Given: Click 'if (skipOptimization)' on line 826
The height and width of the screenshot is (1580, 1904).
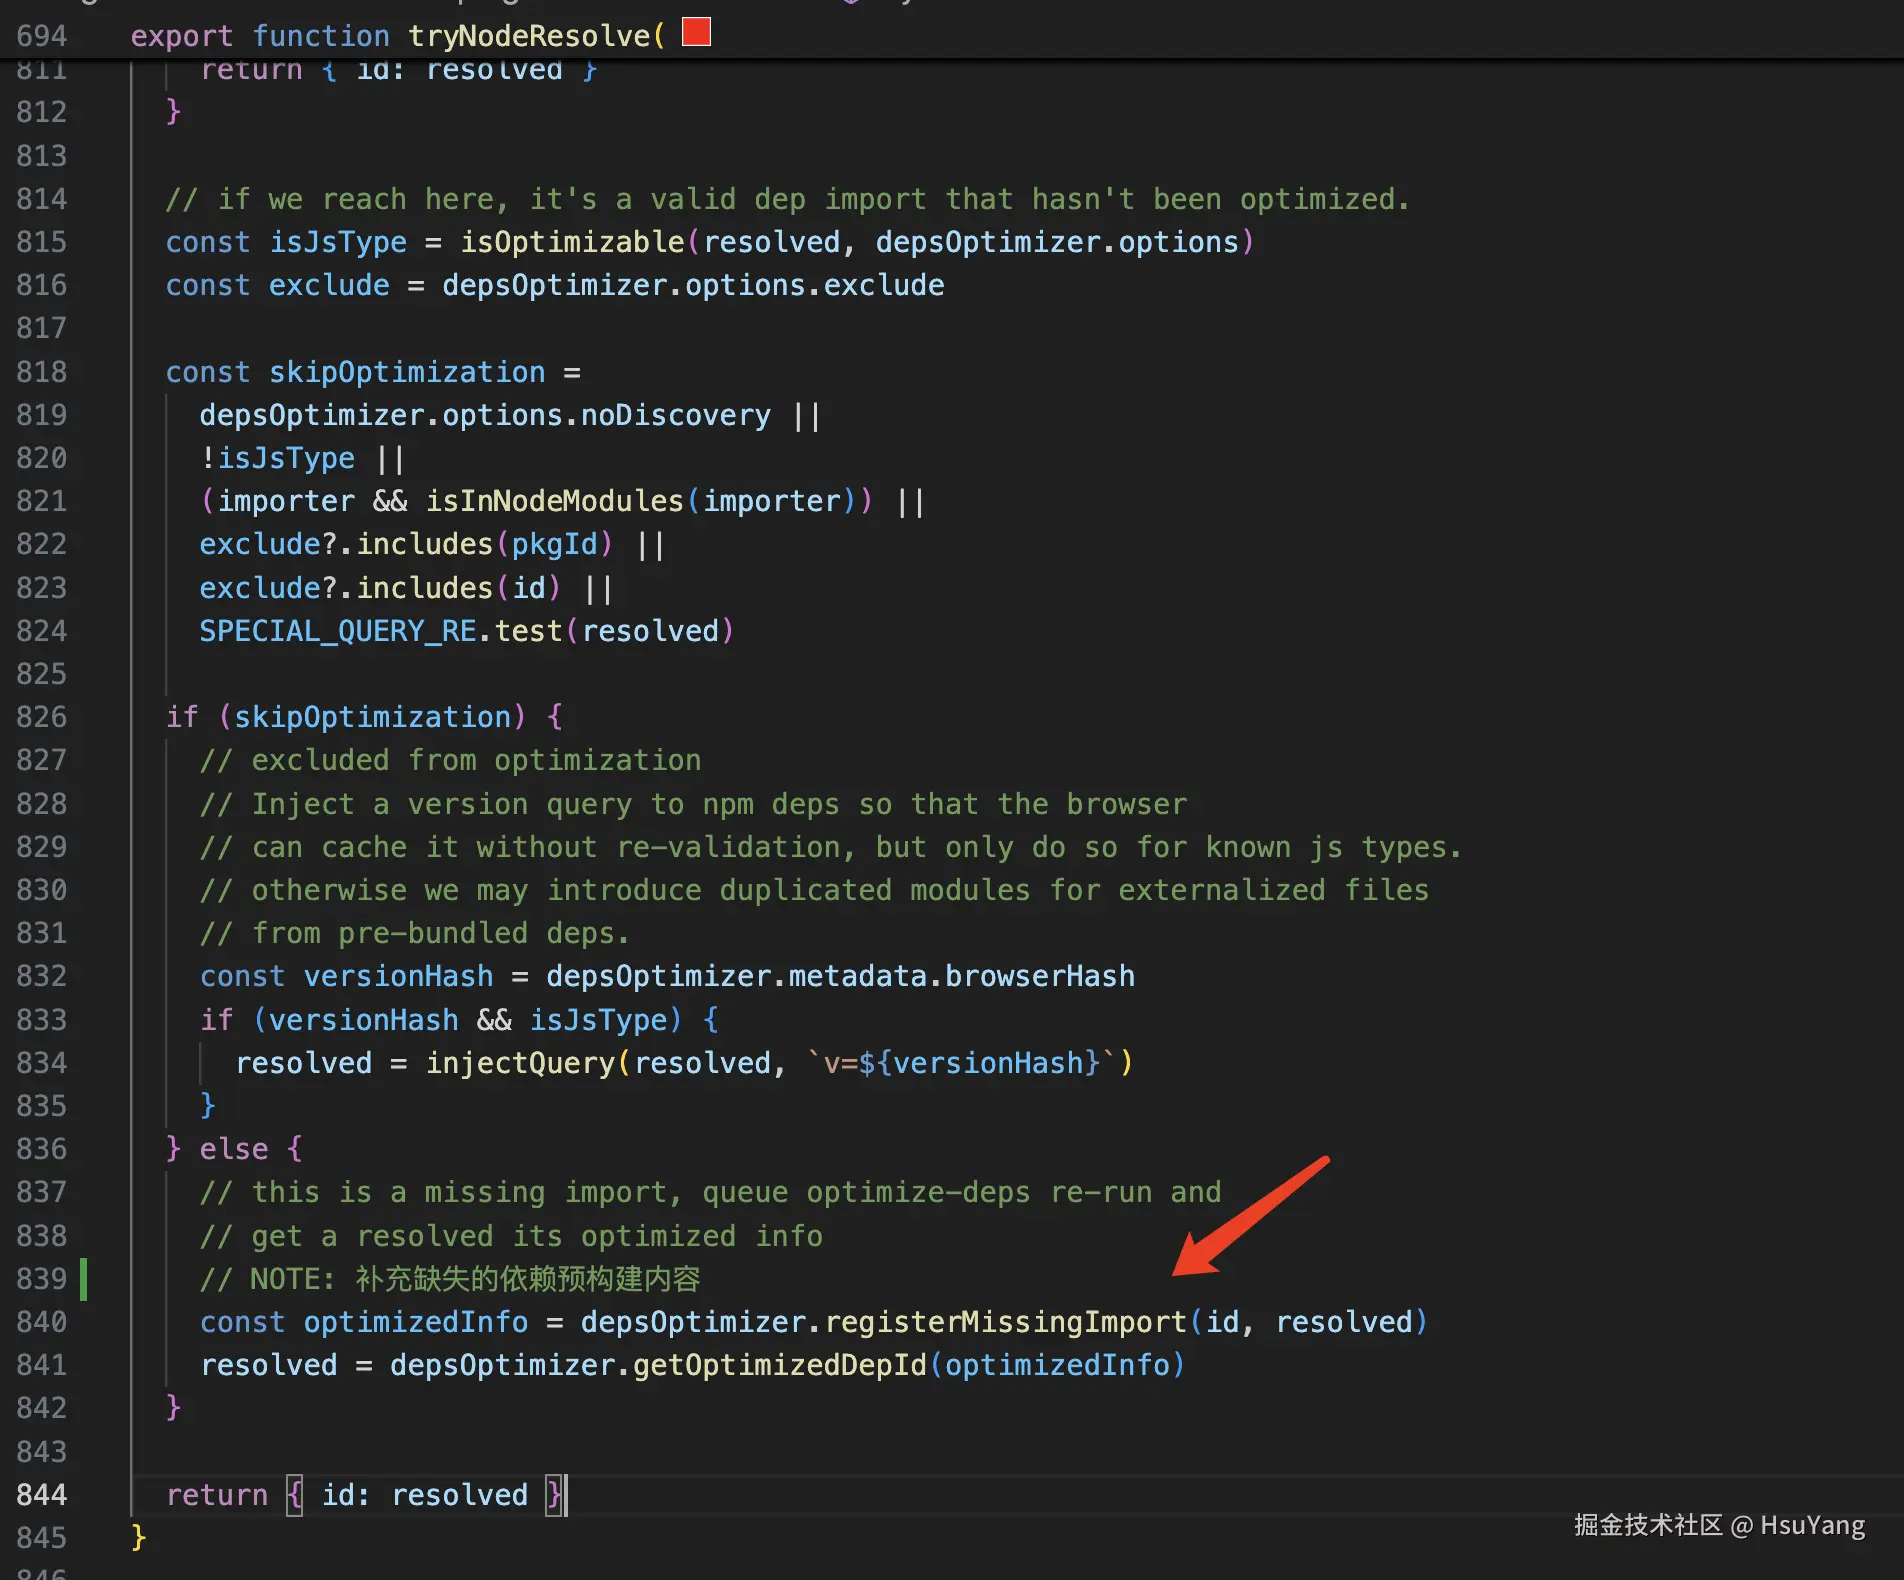Looking at the screenshot, I should click(346, 717).
